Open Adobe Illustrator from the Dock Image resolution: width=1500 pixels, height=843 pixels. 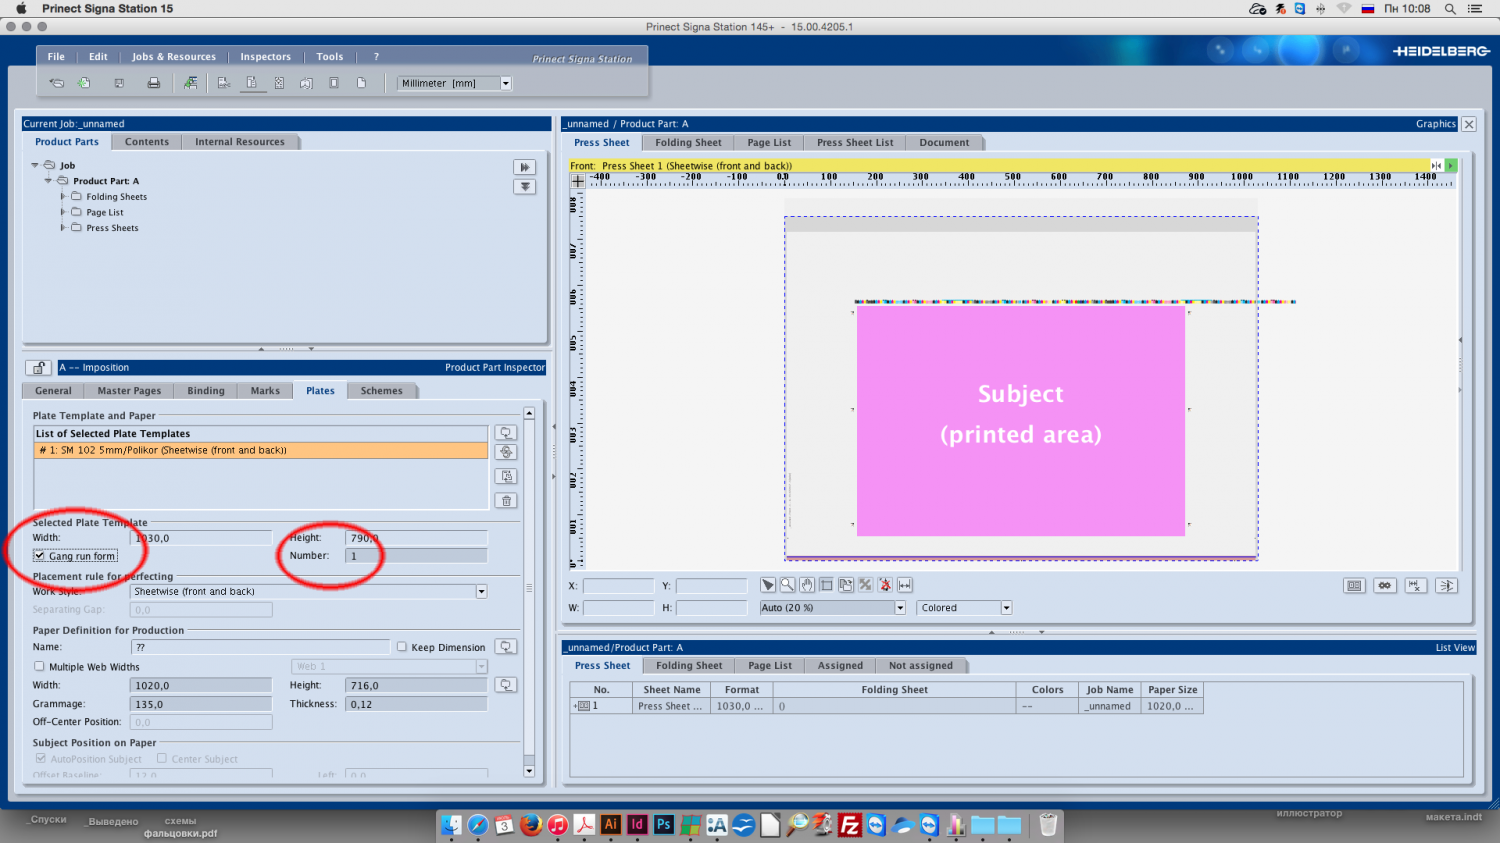(610, 825)
